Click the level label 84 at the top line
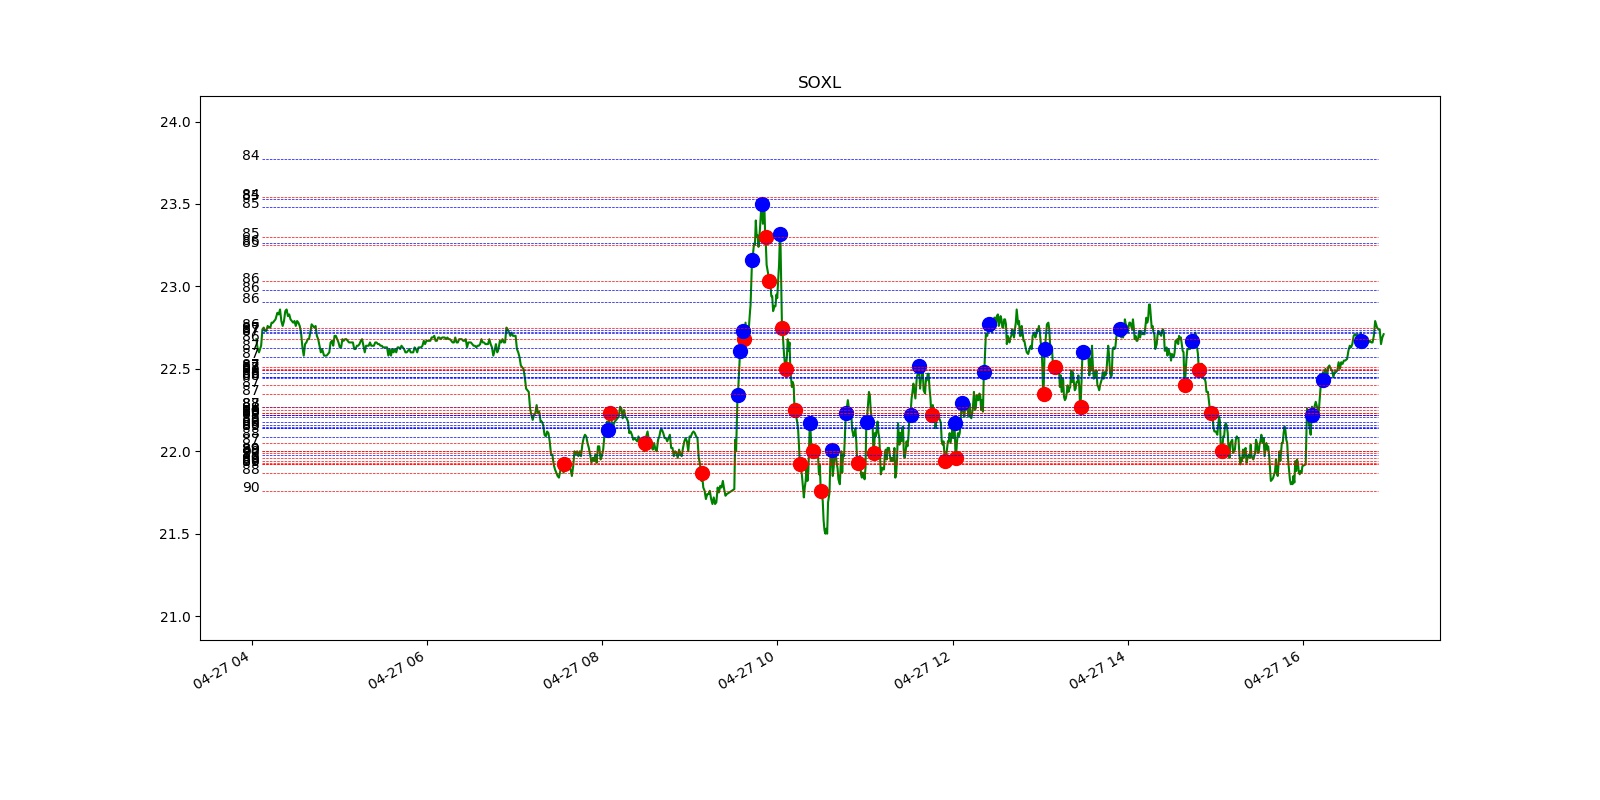 pos(250,155)
